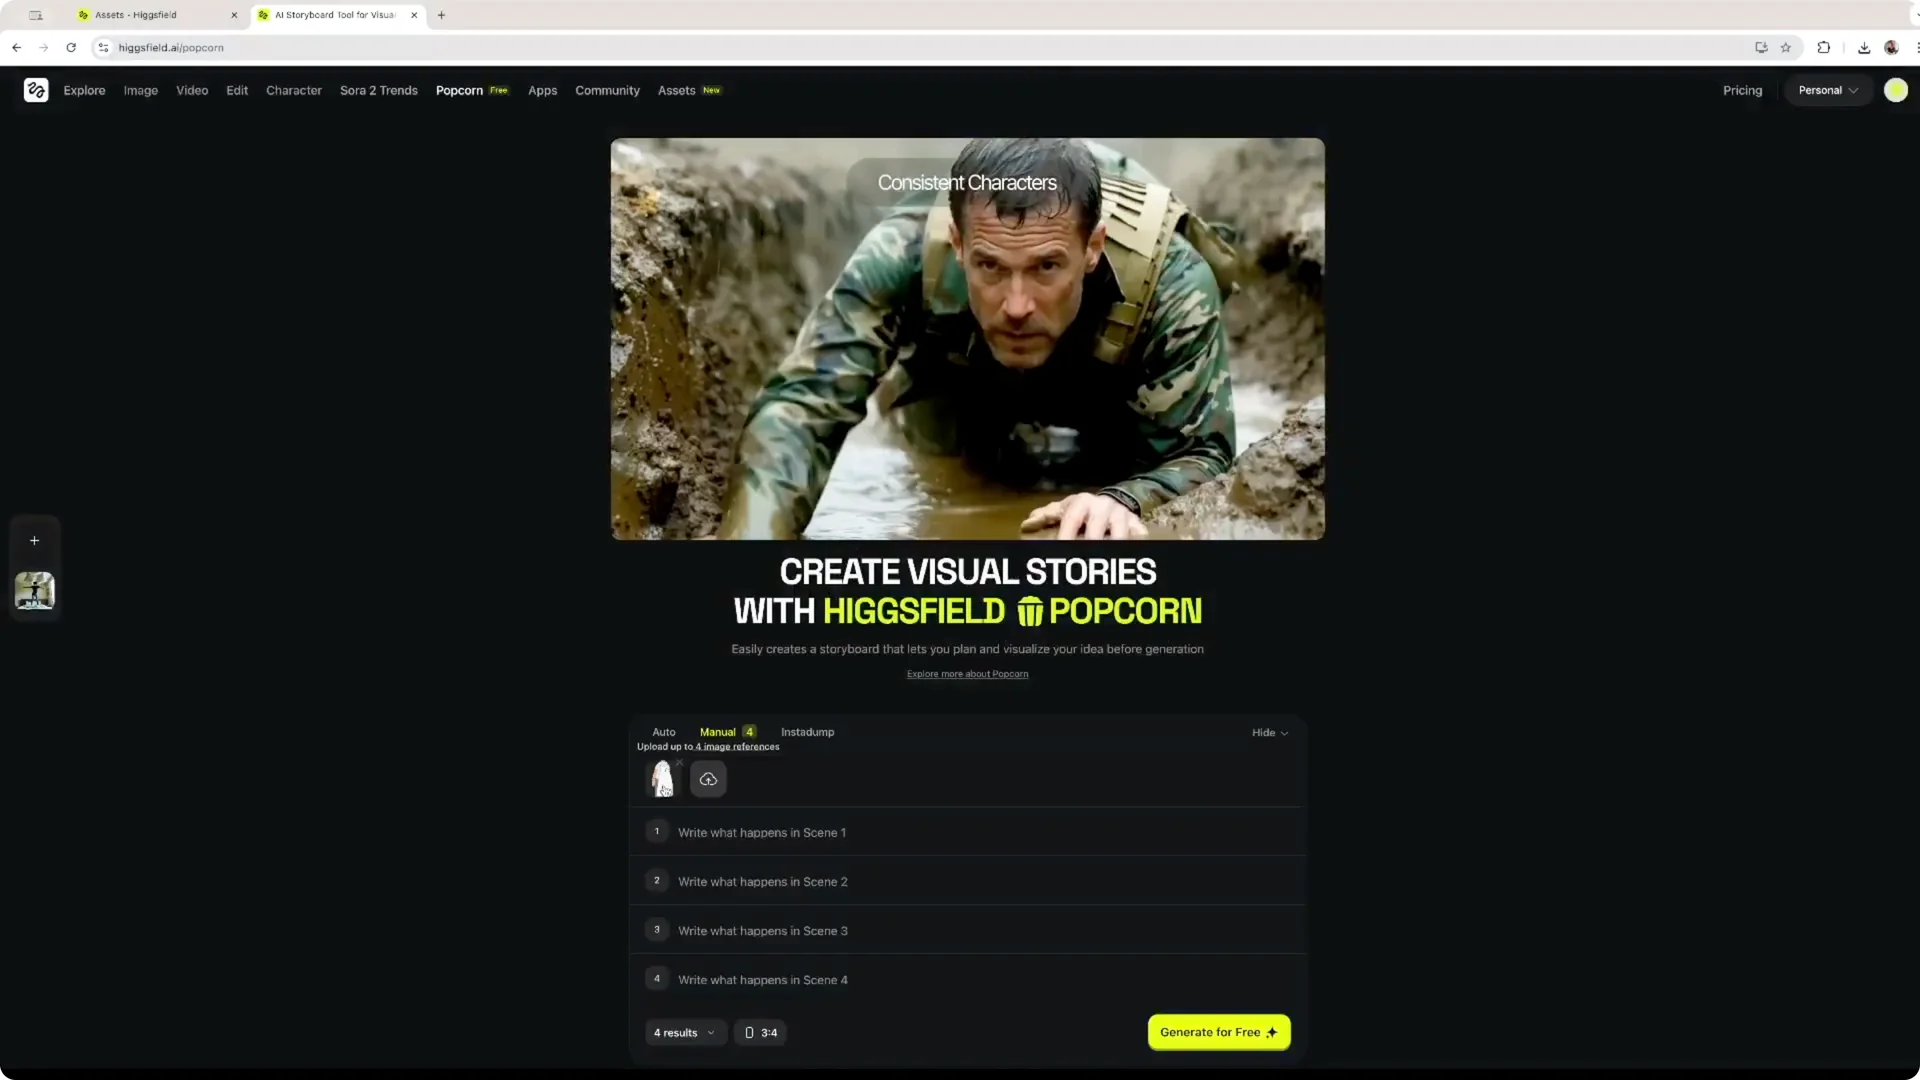1920x1080 pixels.
Task: Click the user profile avatar
Action: (x=1896, y=90)
